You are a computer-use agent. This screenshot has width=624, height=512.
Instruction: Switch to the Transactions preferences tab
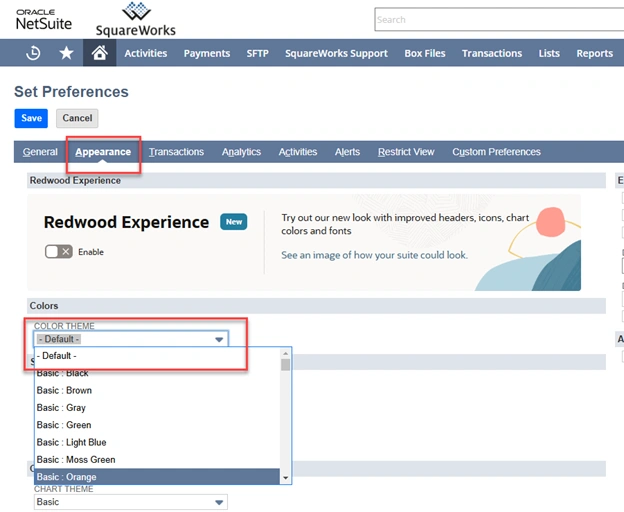click(x=176, y=152)
